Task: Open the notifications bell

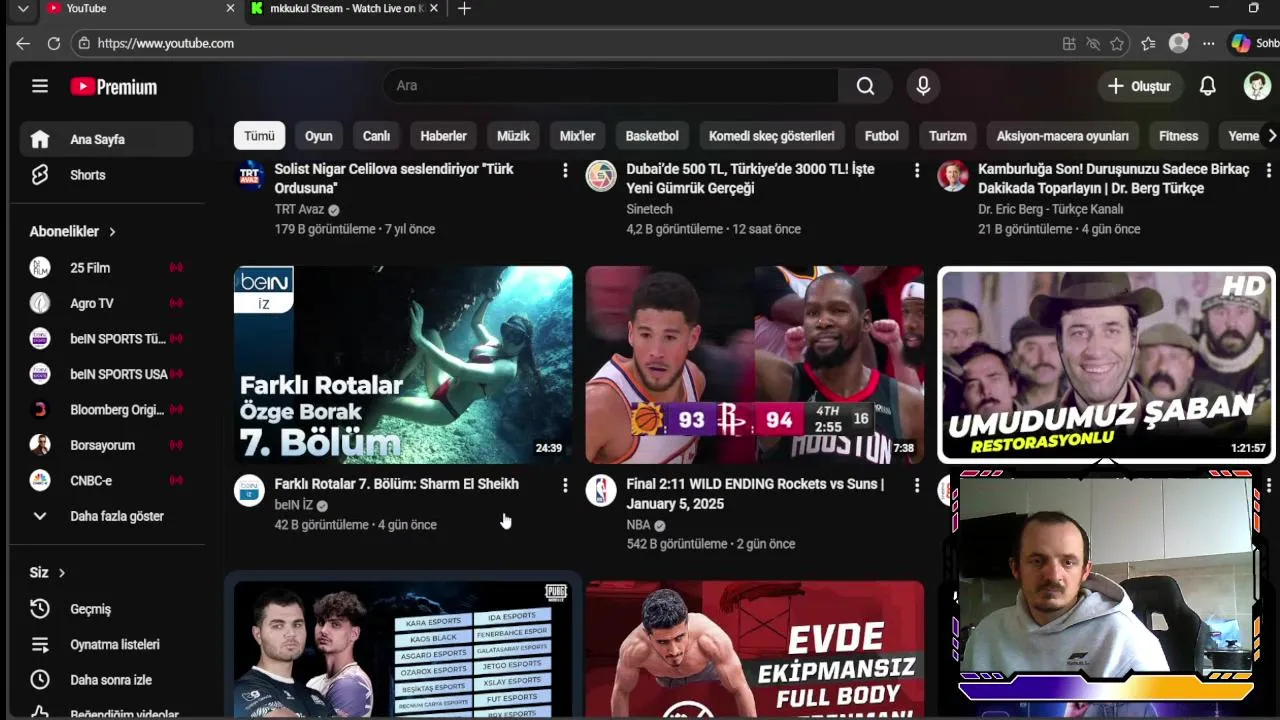Action: coord(1207,86)
